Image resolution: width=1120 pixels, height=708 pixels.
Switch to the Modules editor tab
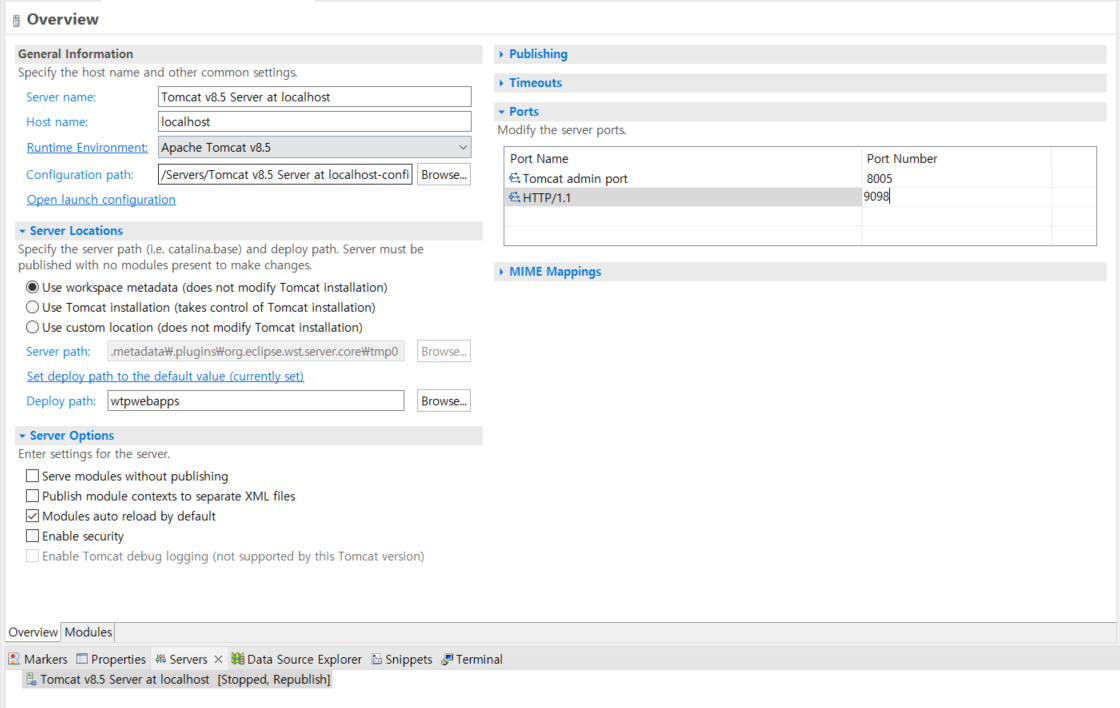coord(88,632)
